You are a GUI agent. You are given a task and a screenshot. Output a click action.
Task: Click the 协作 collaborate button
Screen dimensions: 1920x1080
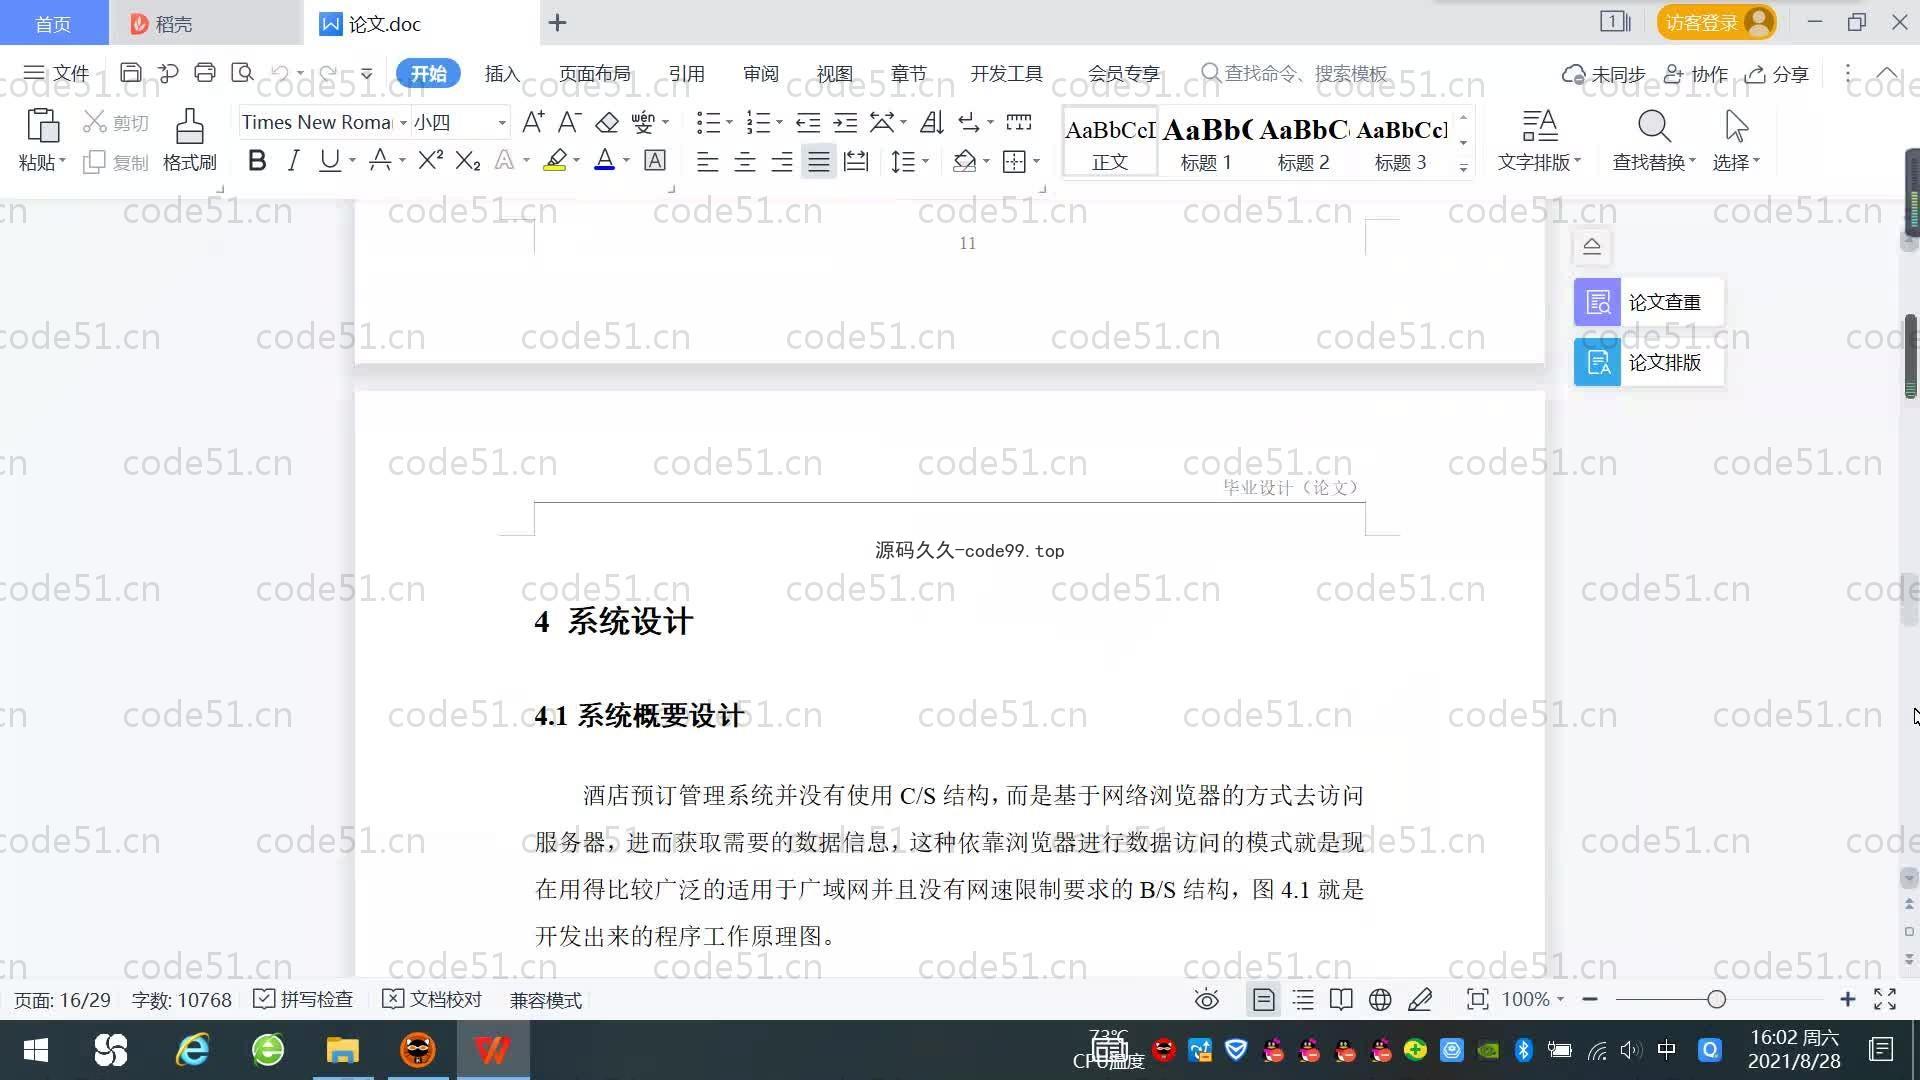pos(1696,74)
